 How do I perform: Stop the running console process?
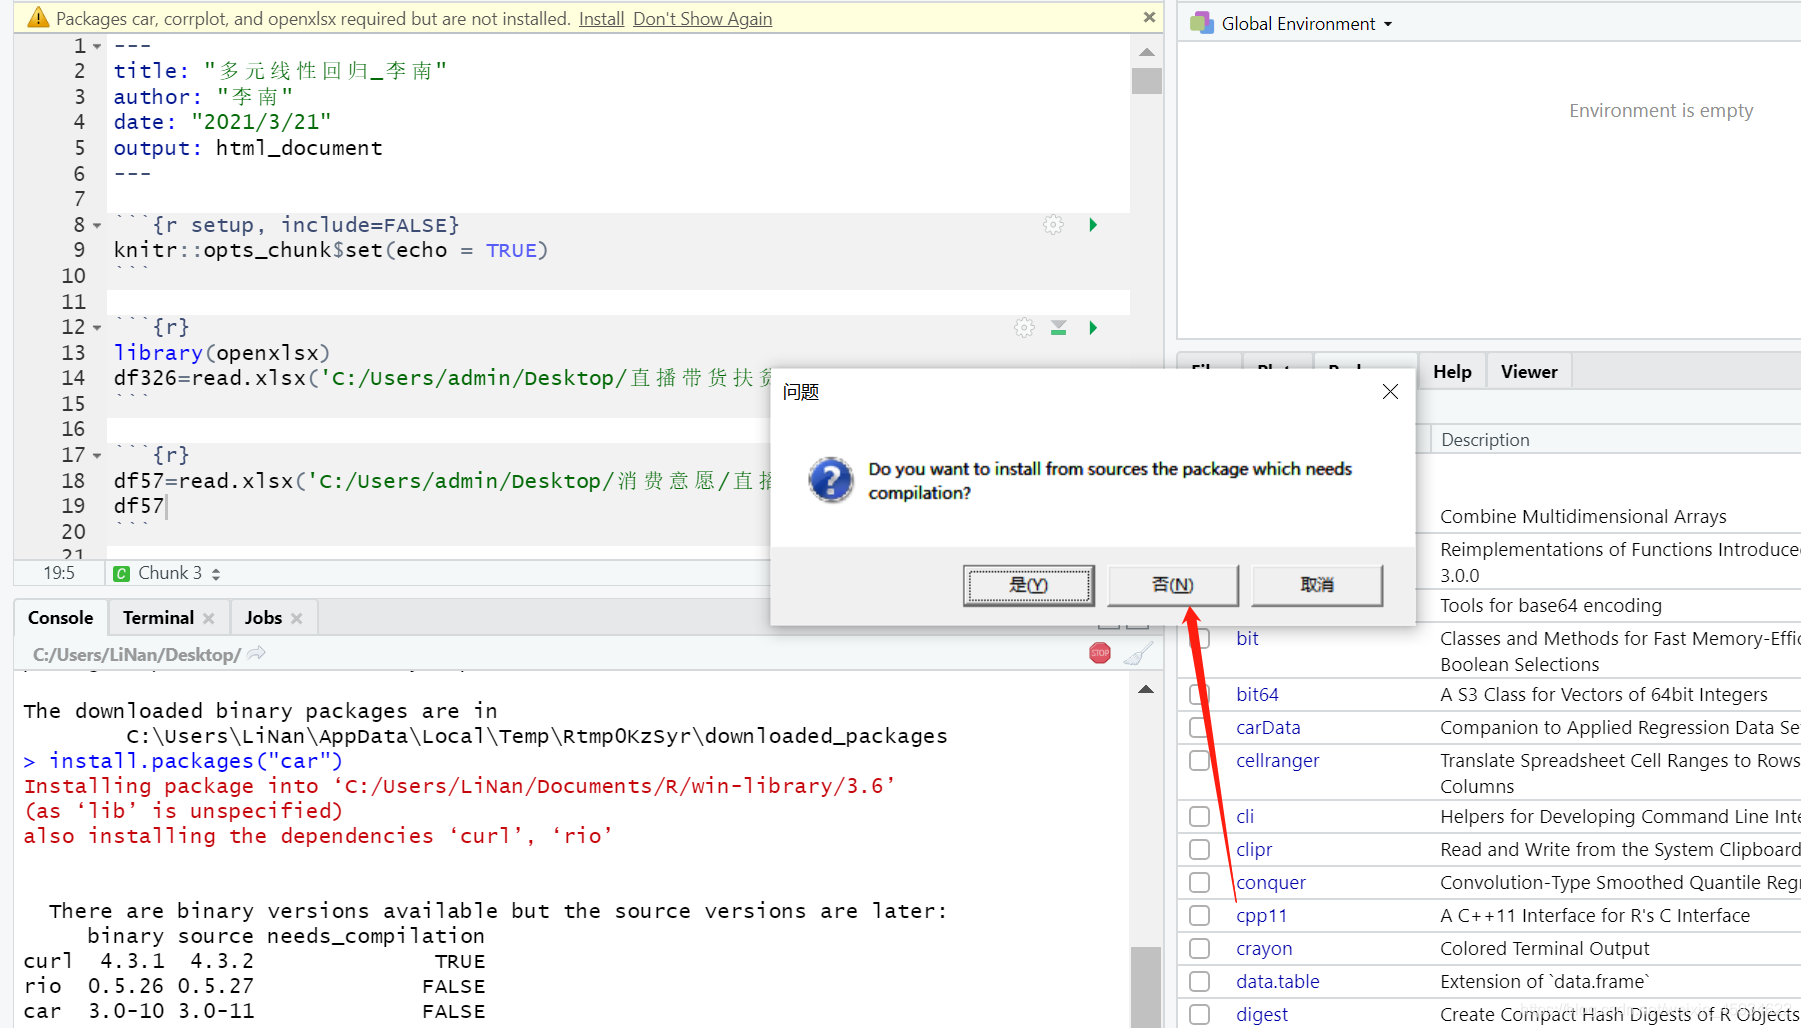(x=1099, y=652)
